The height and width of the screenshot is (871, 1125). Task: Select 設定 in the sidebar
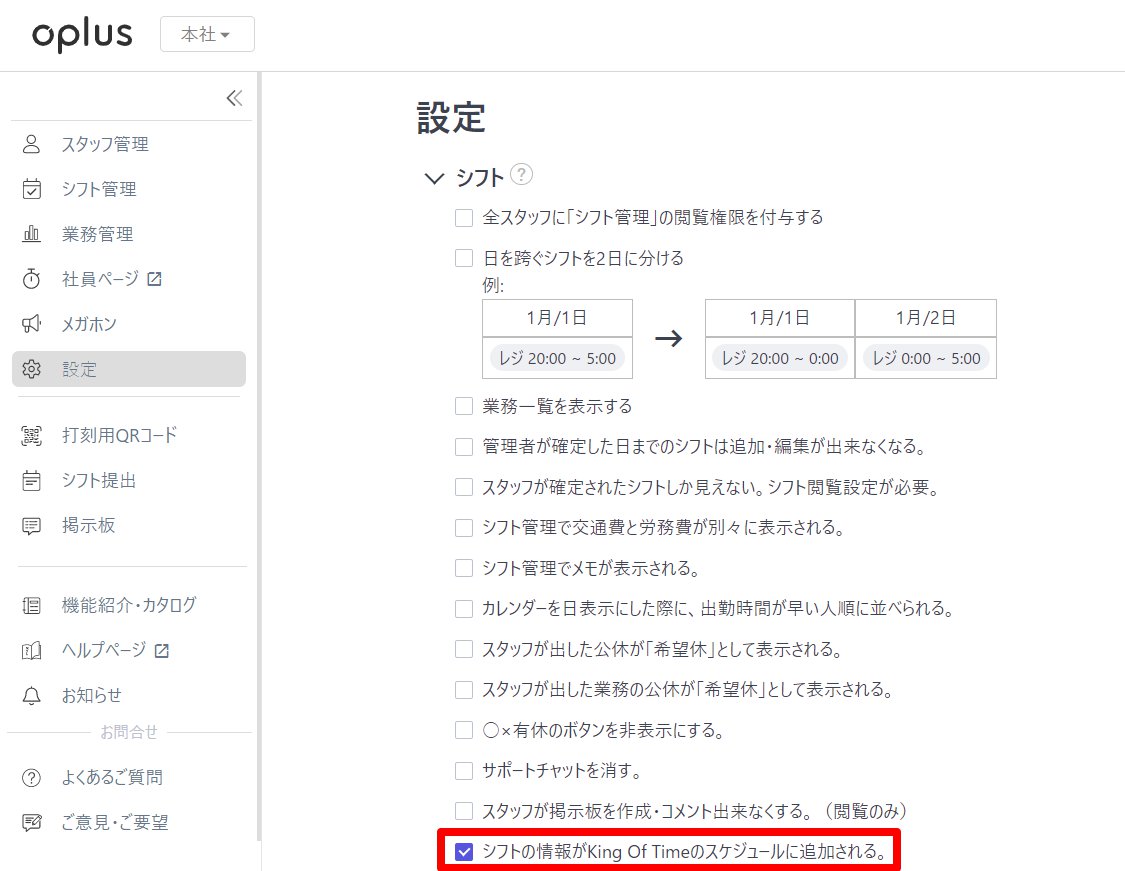point(129,369)
